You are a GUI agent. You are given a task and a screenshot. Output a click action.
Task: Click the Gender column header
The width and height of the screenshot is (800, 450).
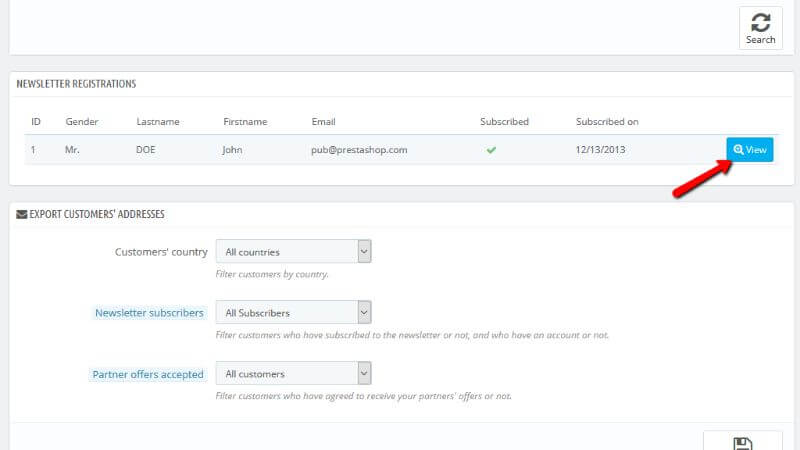pyautogui.click(x=82, y=121)
